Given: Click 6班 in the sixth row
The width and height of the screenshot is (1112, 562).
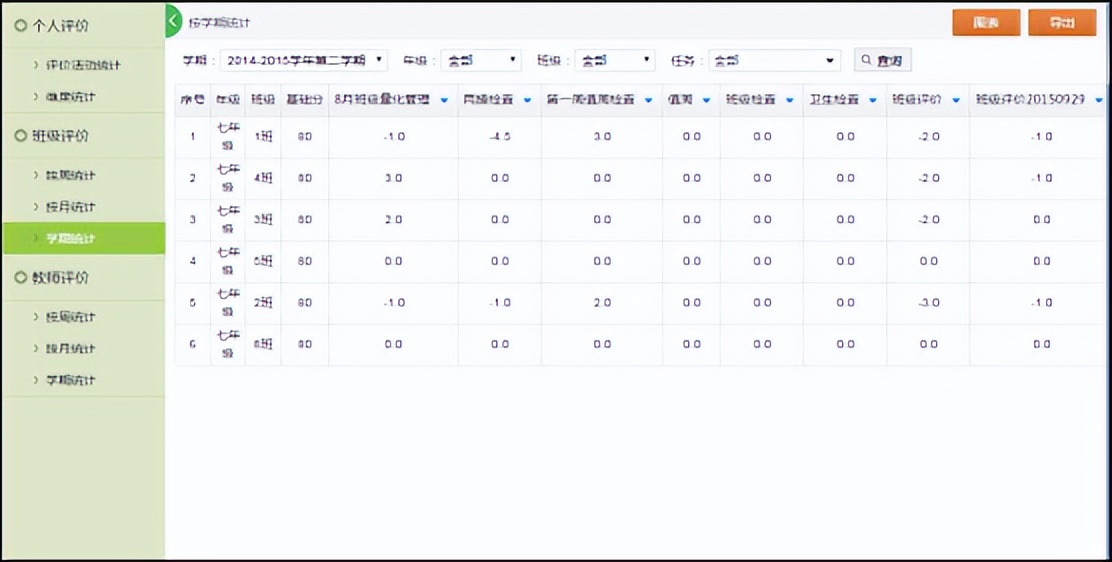Looking at the screenshot, I should click(263, 344).
